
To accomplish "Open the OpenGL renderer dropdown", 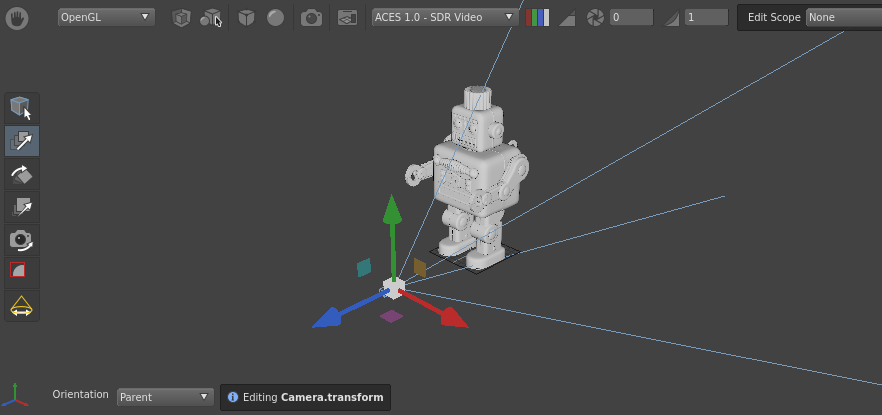I will click(x=106, y=17).
